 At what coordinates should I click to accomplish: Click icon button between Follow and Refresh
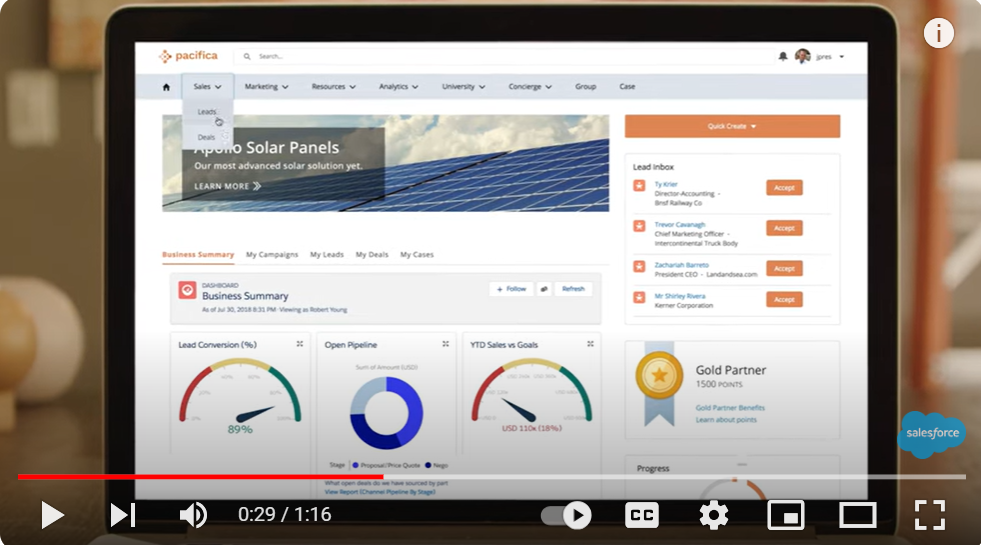(x=544, y=289)
